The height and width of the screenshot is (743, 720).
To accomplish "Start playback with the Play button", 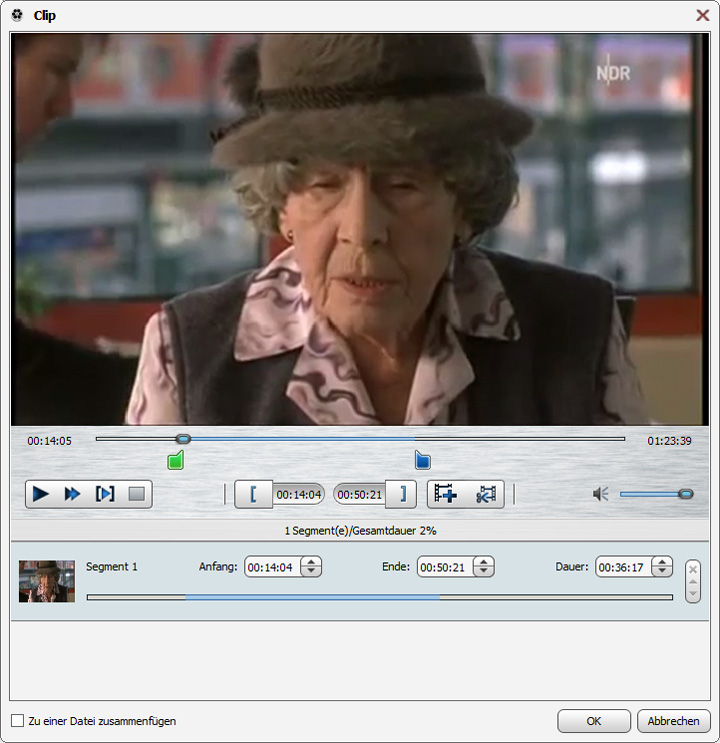I will click(x=41, y=494).
